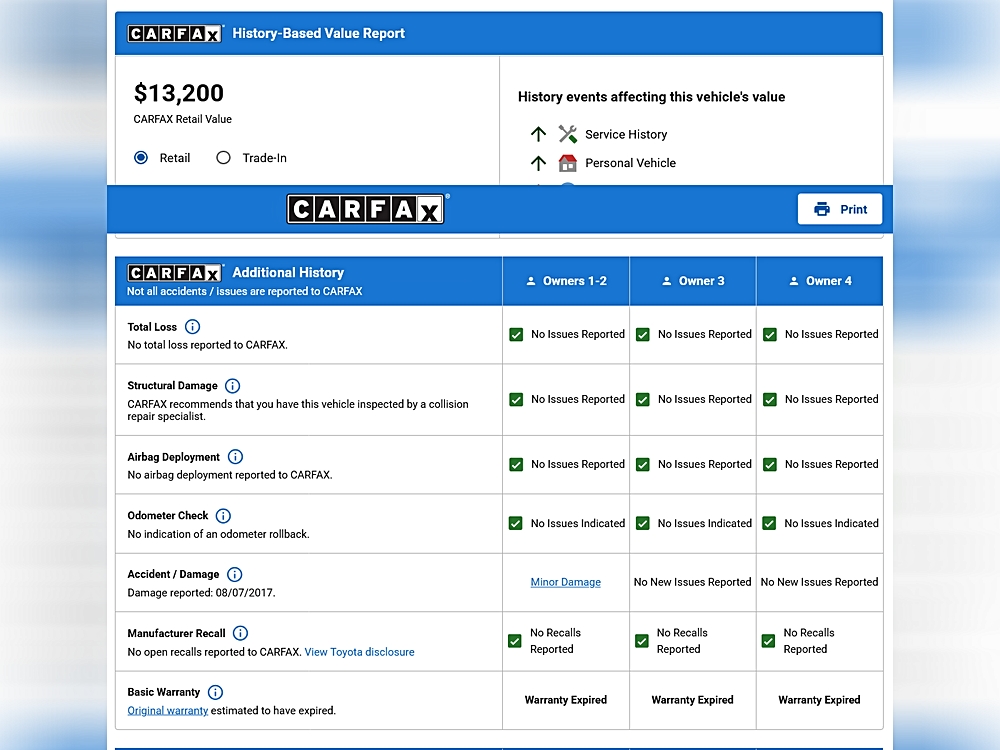Click the Service History wrench icon
Screen dimensions: 1000x750
[568, 134]
